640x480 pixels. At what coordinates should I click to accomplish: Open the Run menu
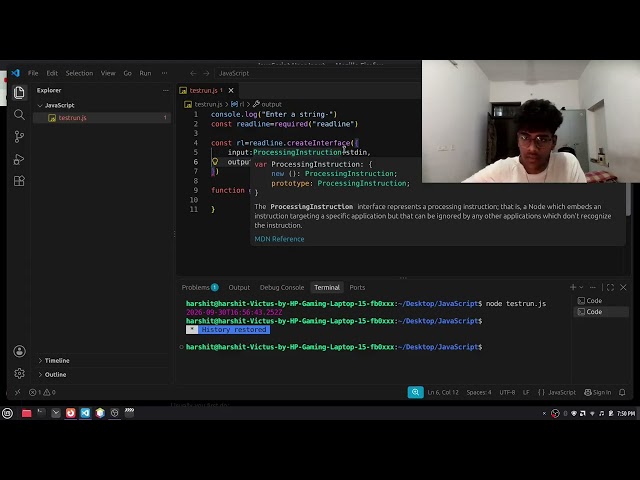click(145, 73)
